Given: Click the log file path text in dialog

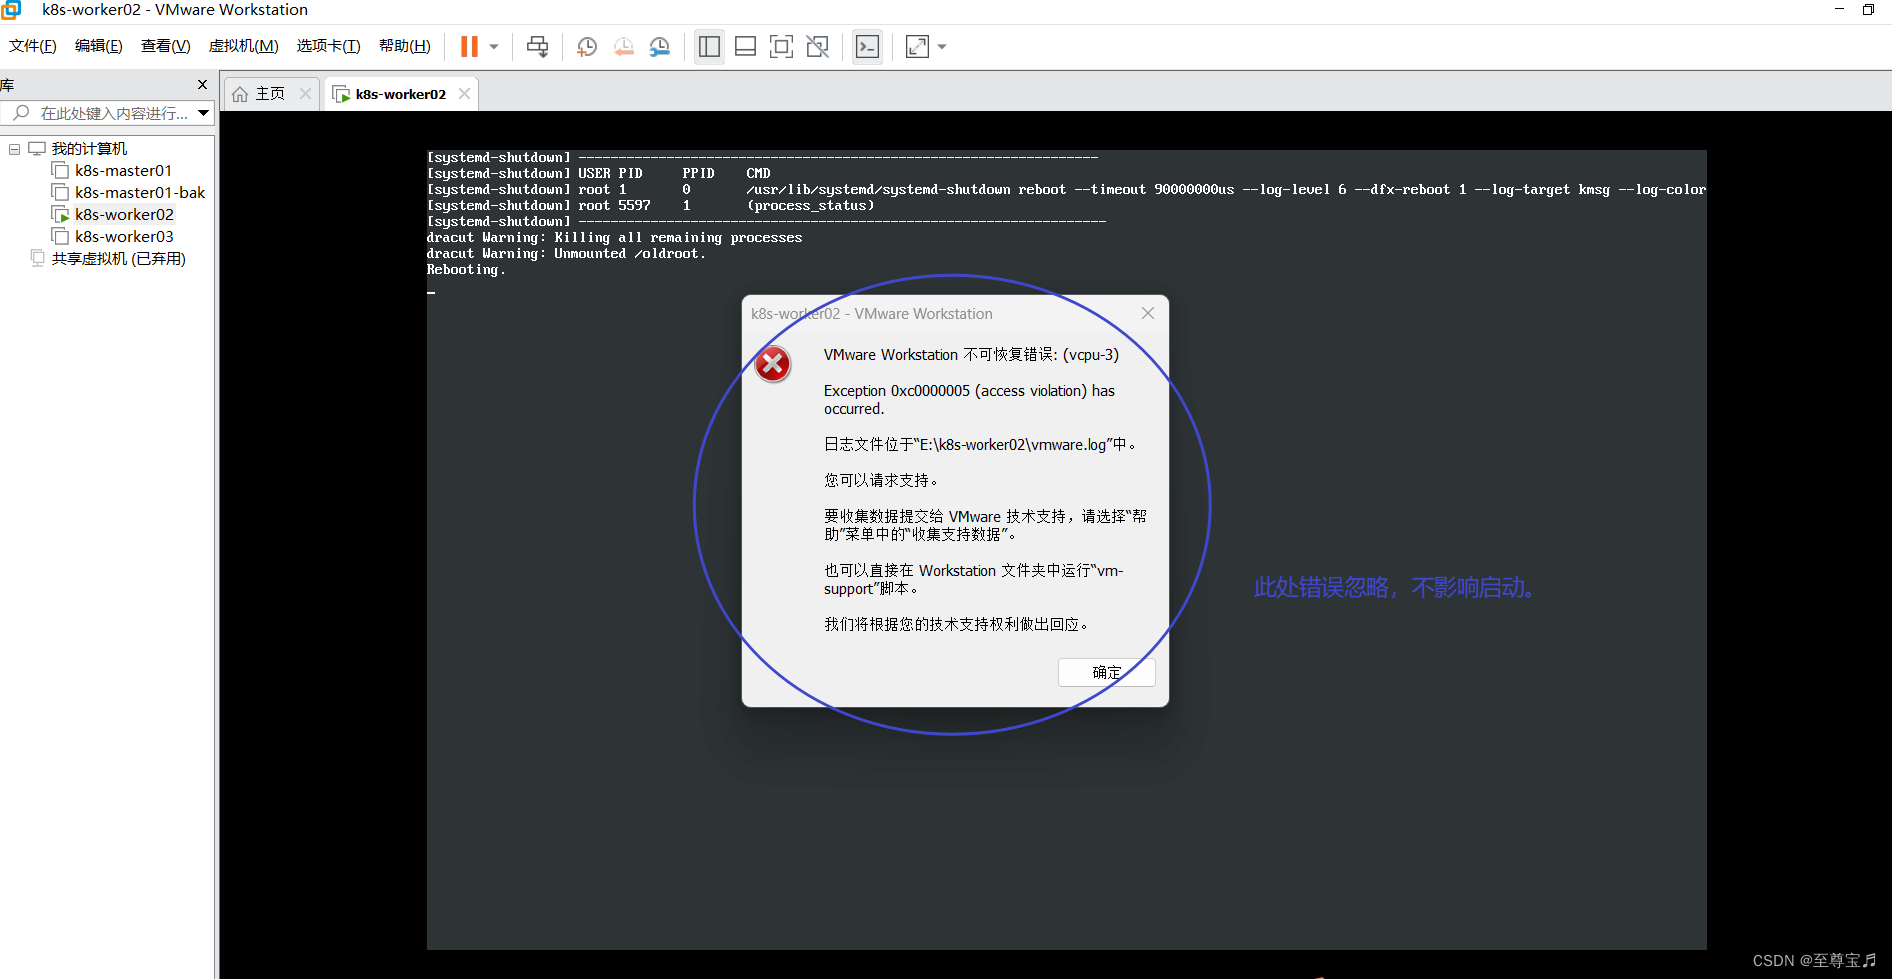Looking at the screenshot, I should pos(980,445).
